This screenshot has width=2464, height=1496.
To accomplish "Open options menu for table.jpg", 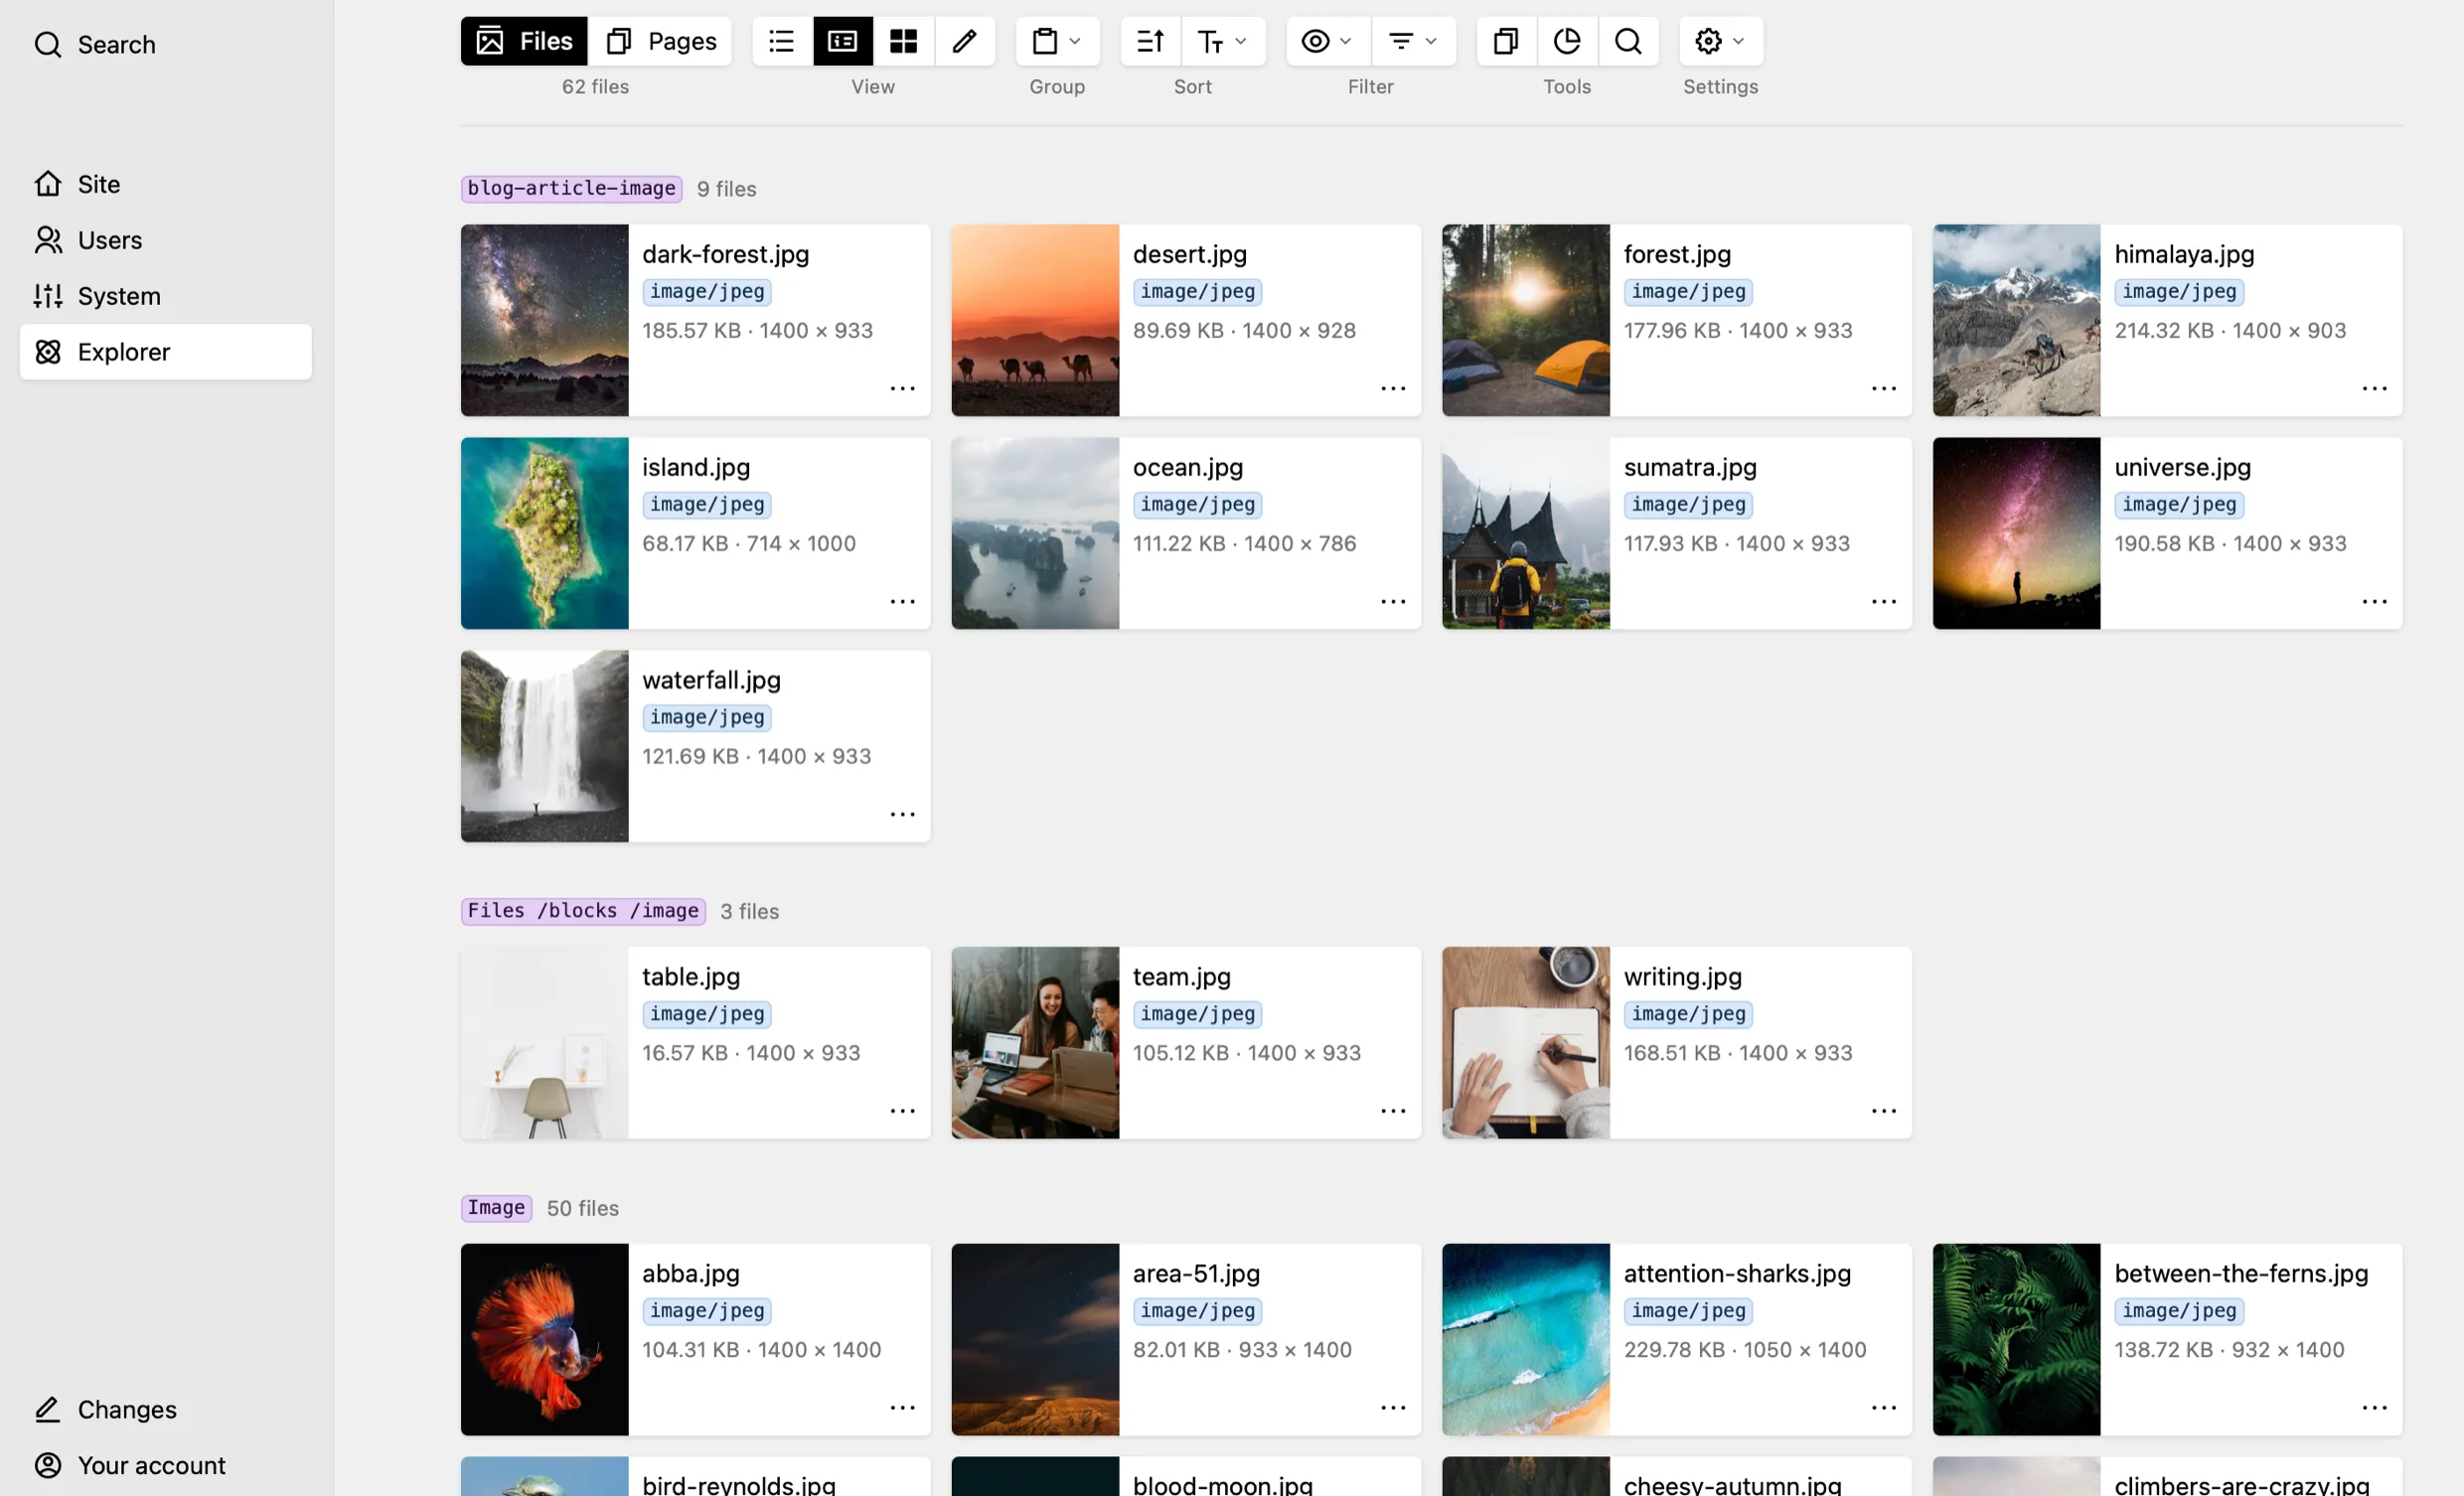I will pos(903,1112).
